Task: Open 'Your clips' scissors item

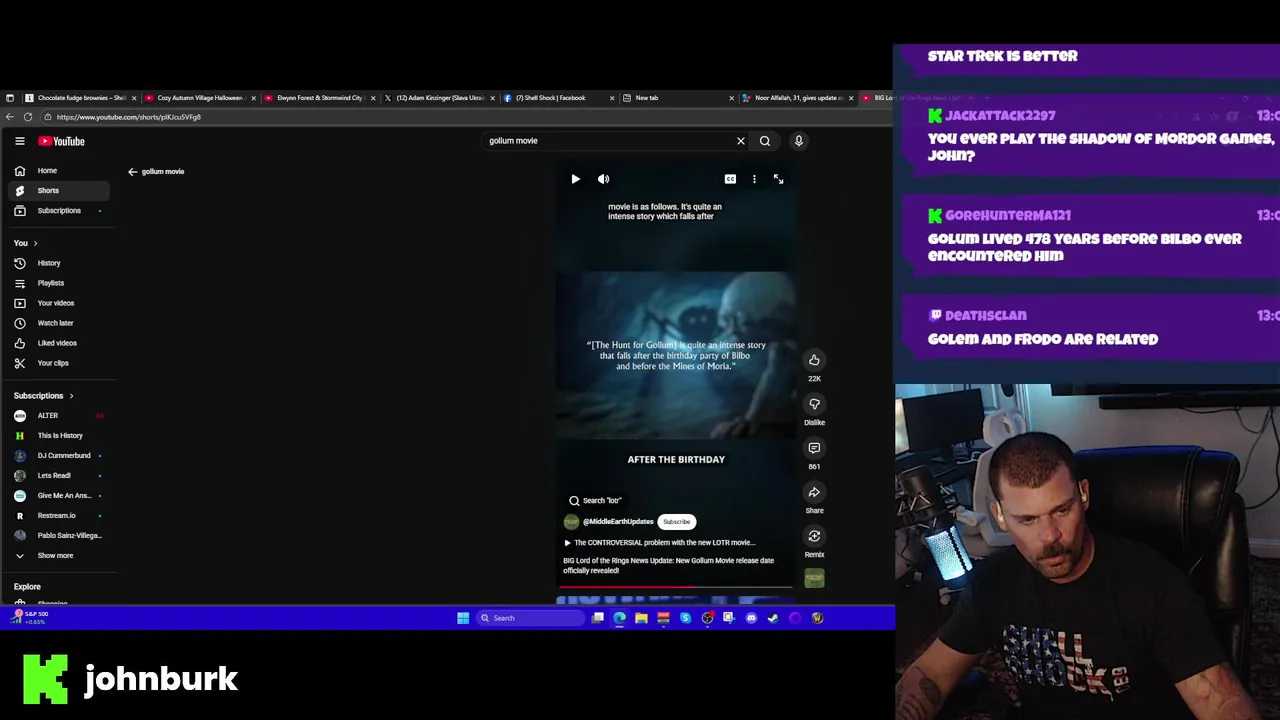Action: coord(58,363)
